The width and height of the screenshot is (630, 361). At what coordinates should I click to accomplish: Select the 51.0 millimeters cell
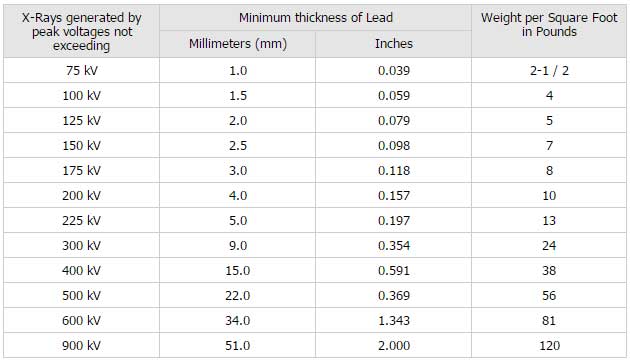238,345
